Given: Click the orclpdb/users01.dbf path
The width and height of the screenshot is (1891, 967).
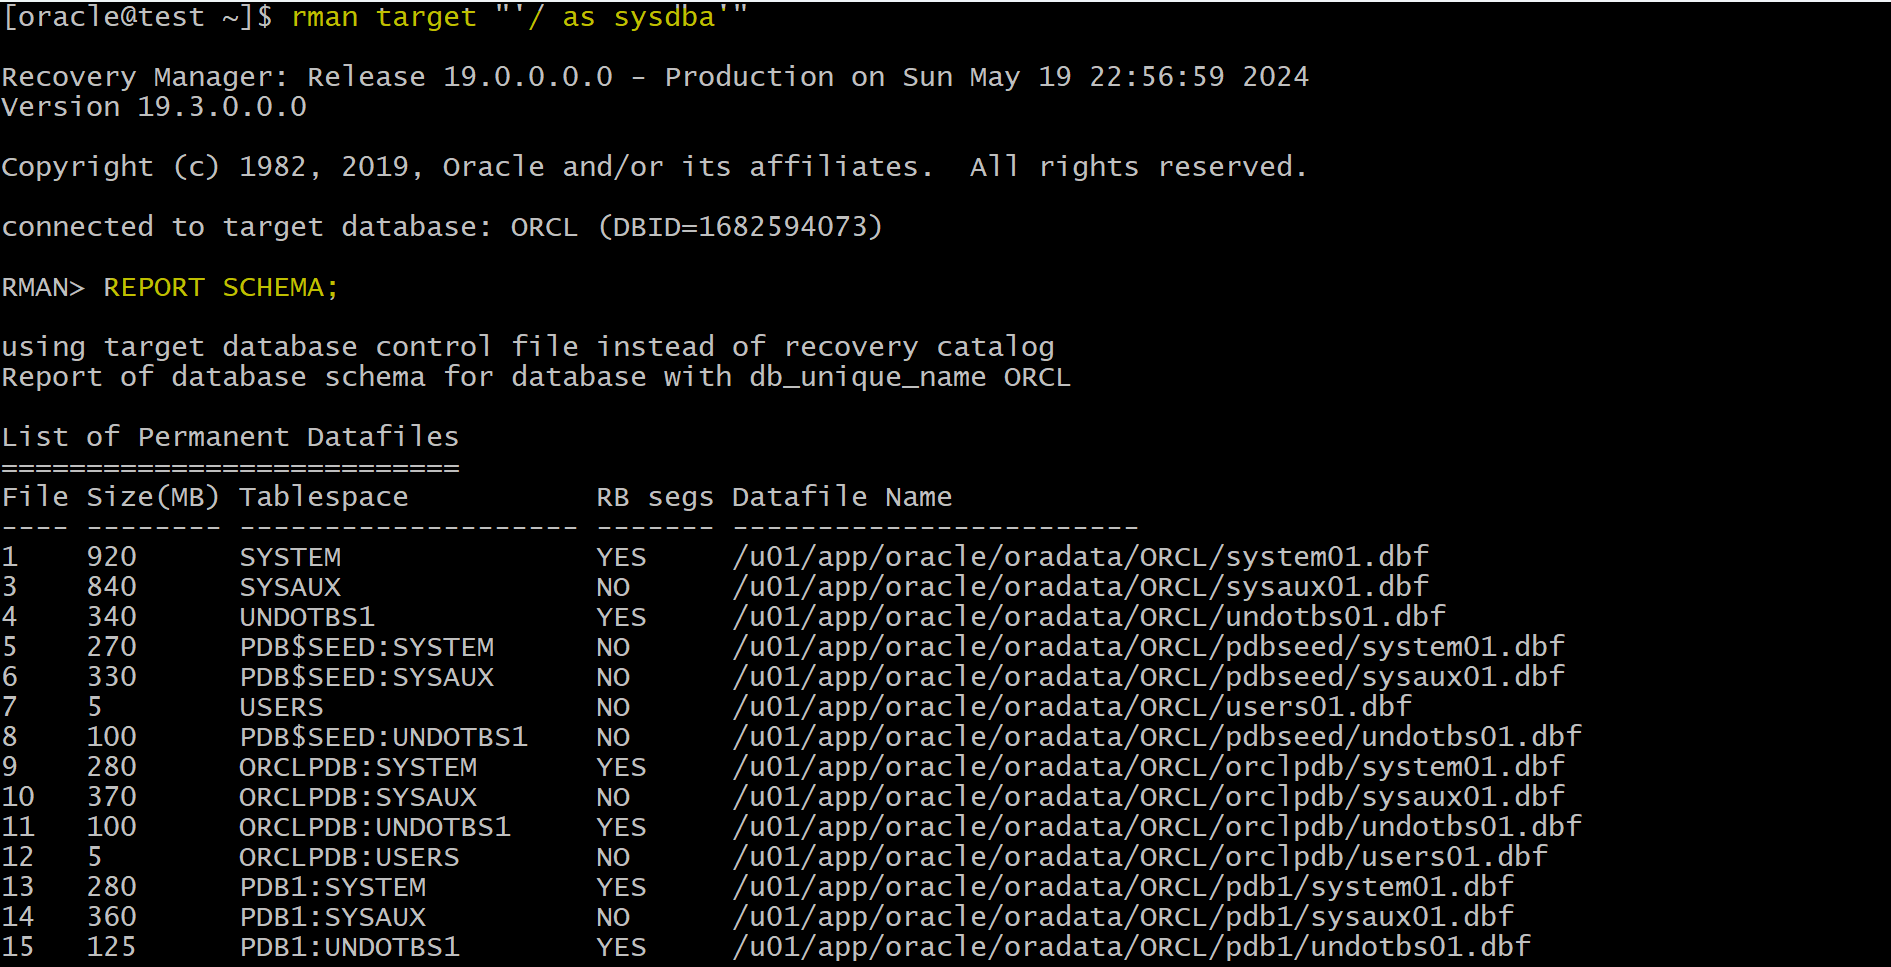Looking at the screenshot, I should (1140, 857).
